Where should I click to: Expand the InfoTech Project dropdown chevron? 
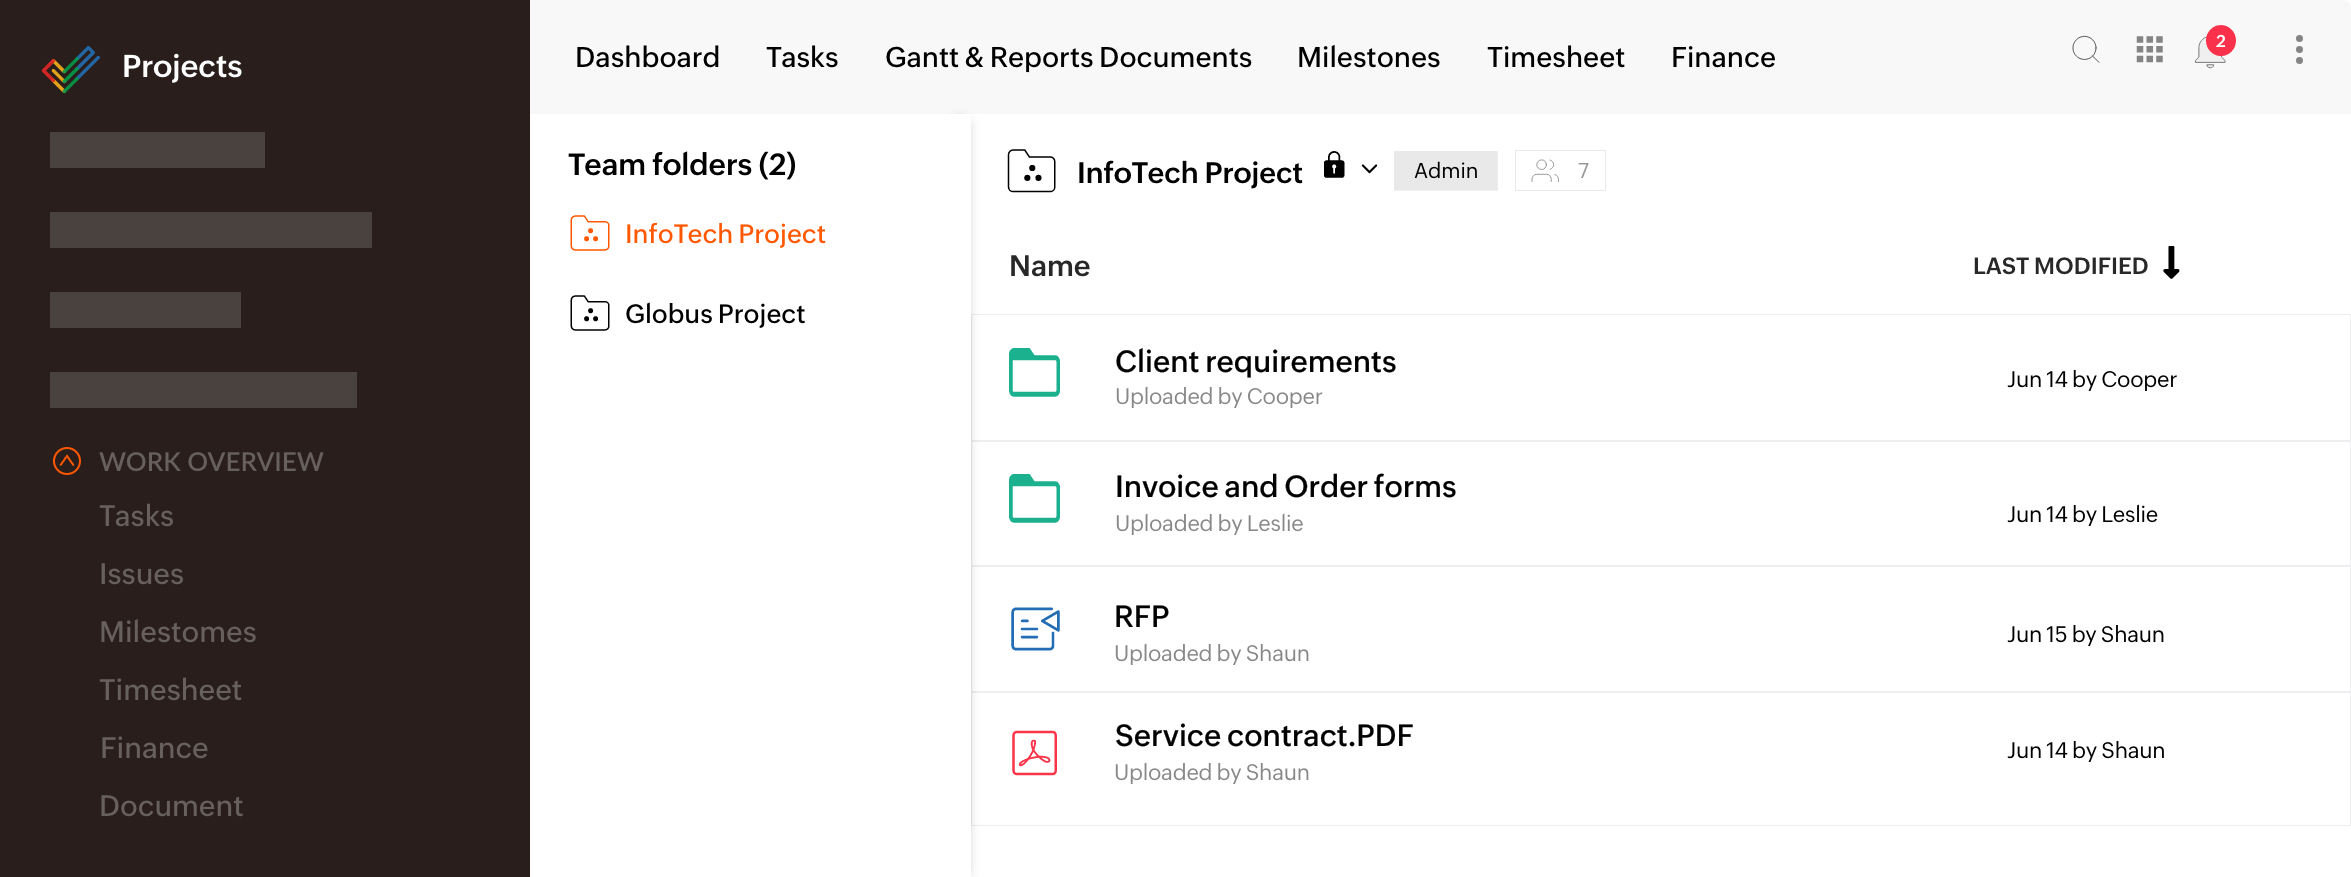pyautogui.click(x=1370, y=169)
